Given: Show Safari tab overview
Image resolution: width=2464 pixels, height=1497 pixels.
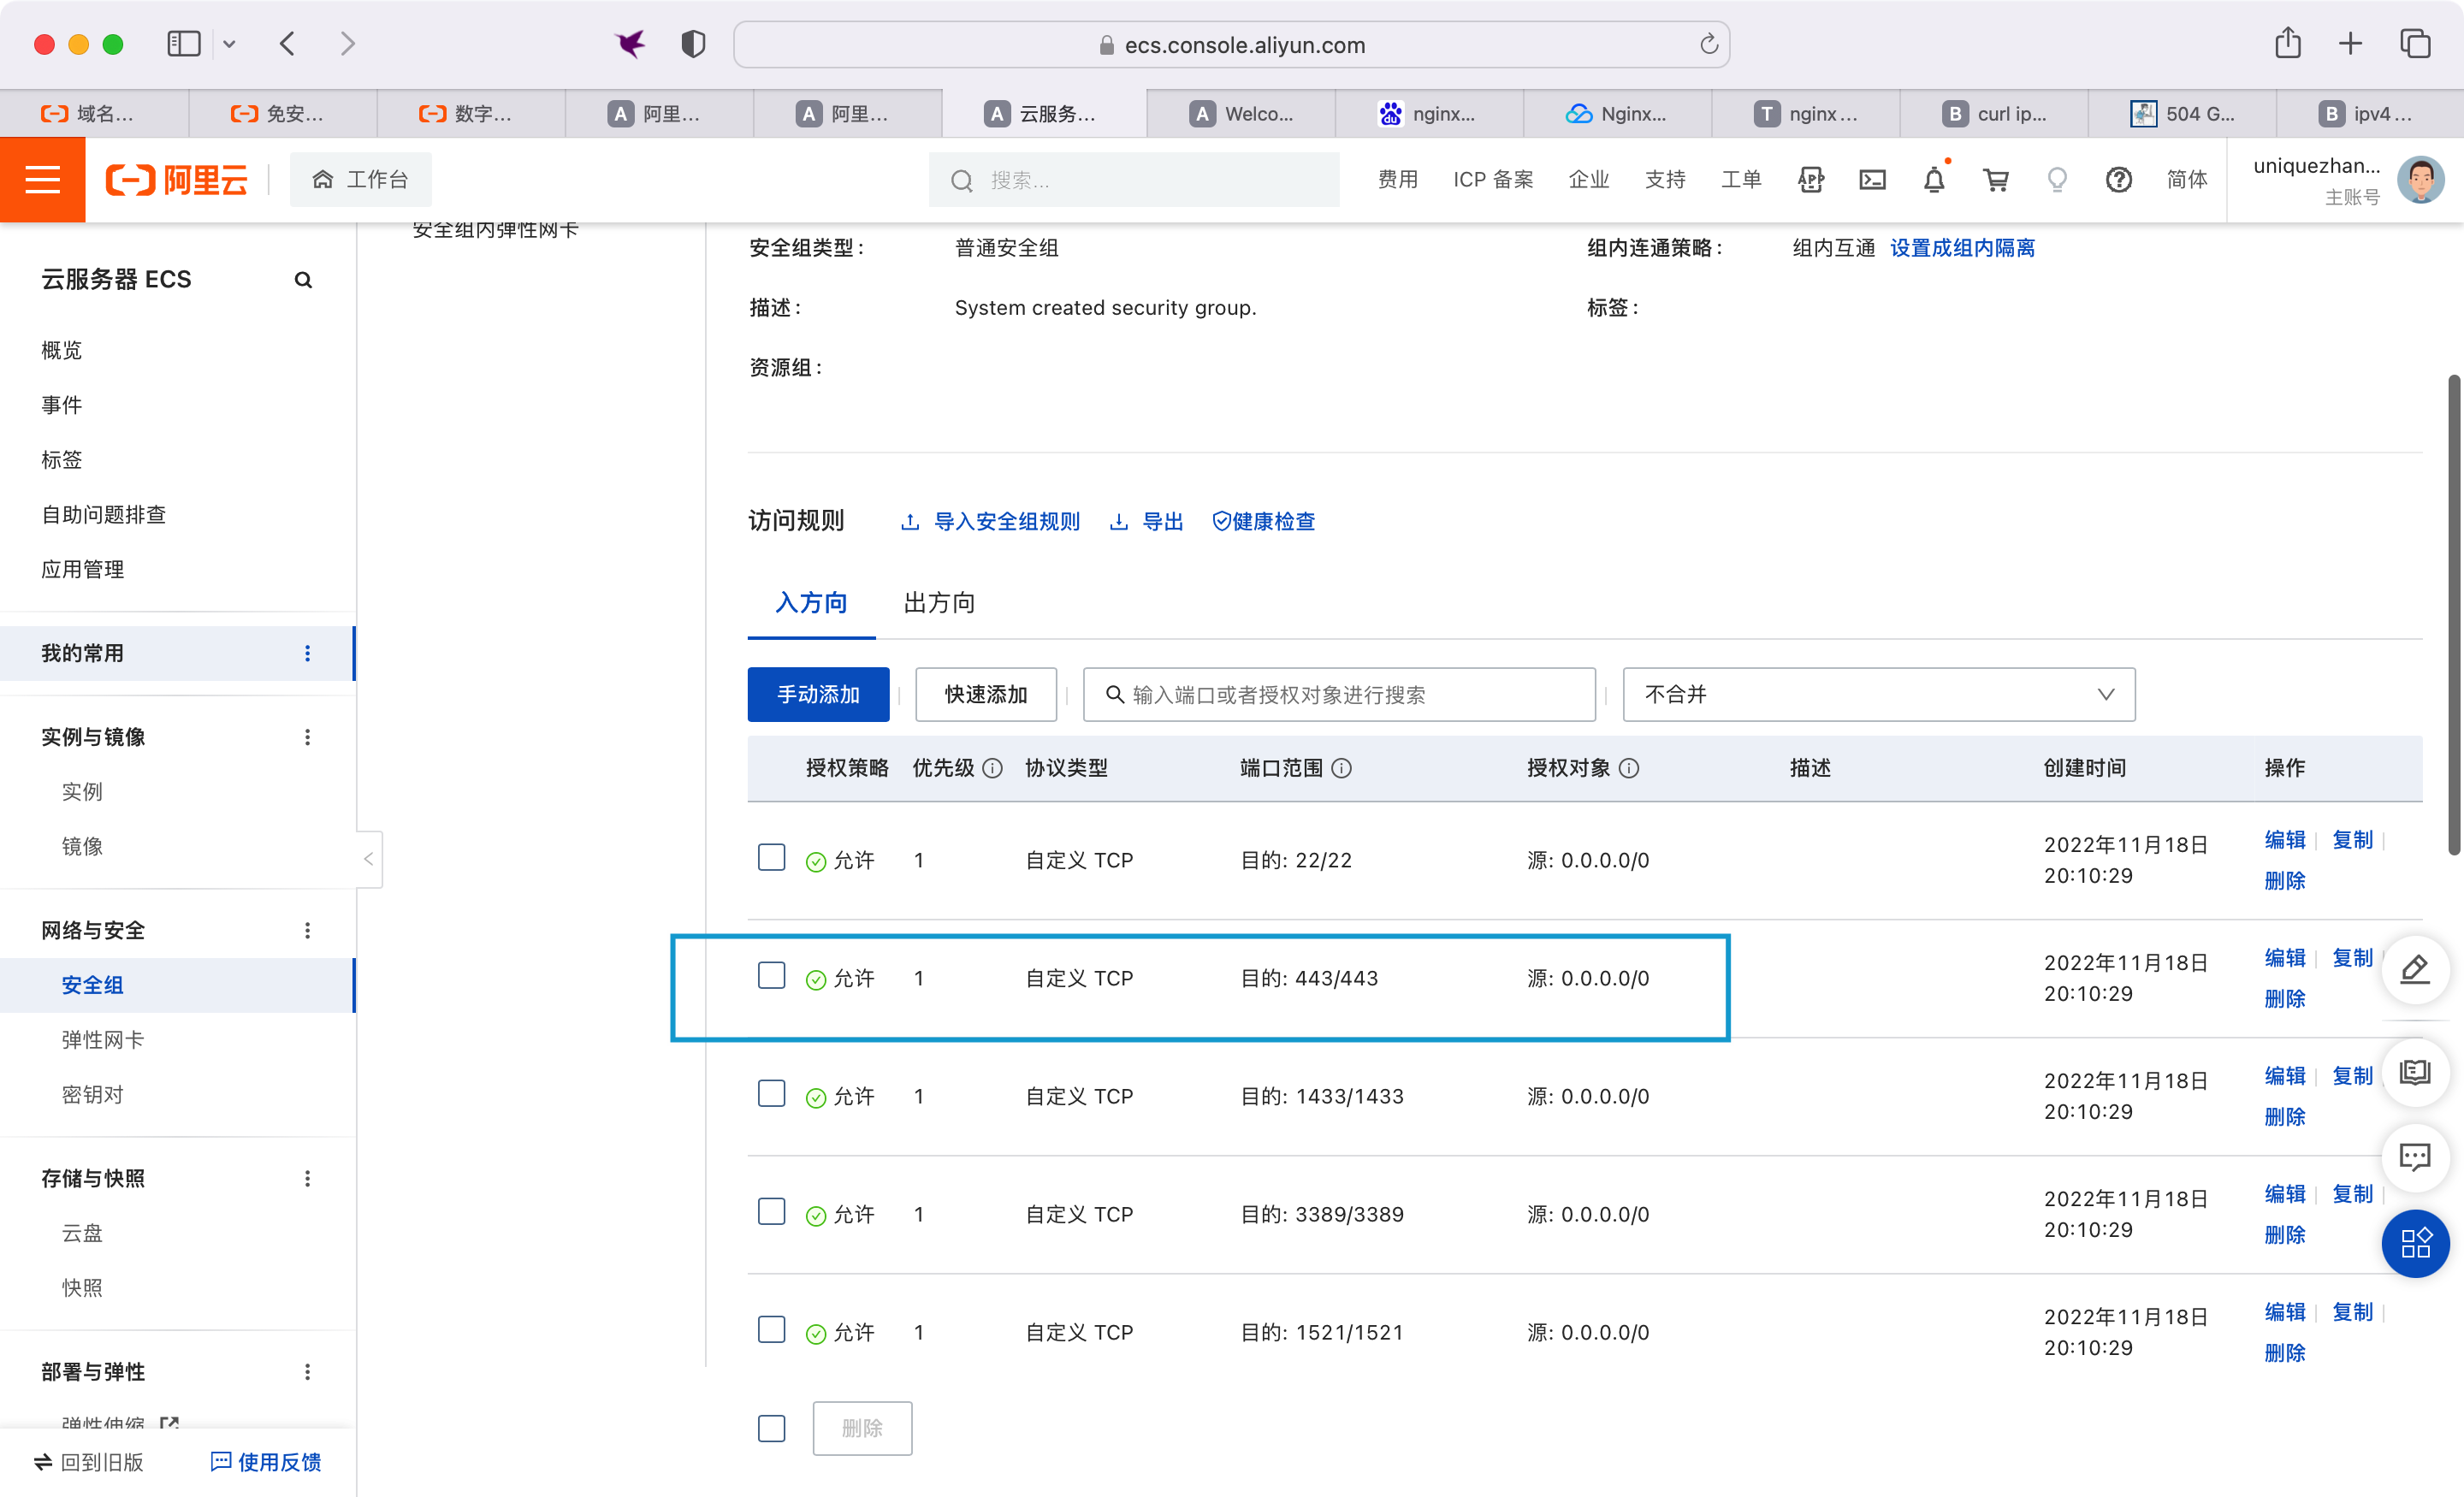Looking at the screenshot, I should coord(2415,43).
